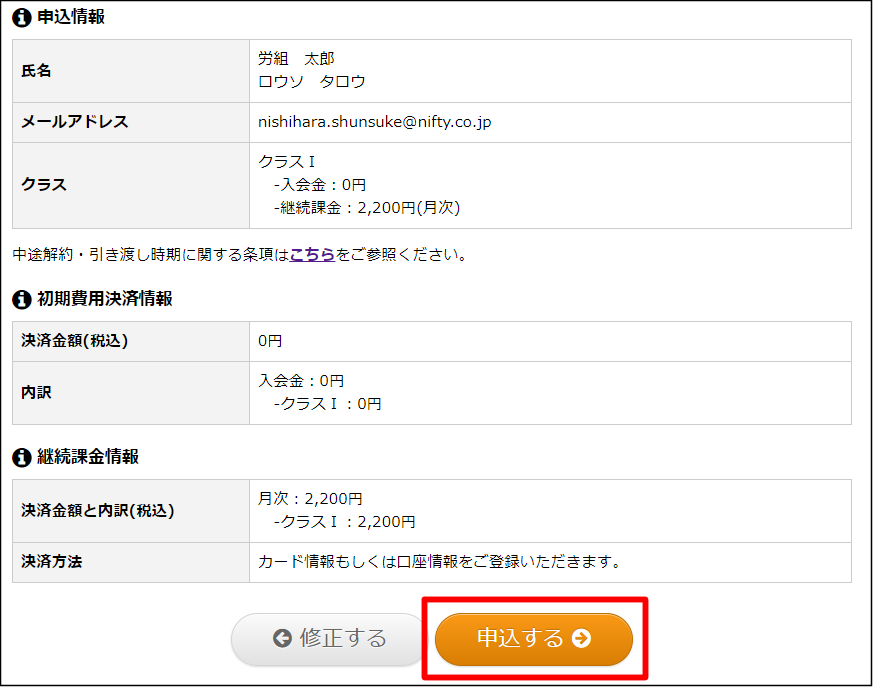Click the 内訳 row label
This screenshot has height=687, width=873.
point(36,393)
